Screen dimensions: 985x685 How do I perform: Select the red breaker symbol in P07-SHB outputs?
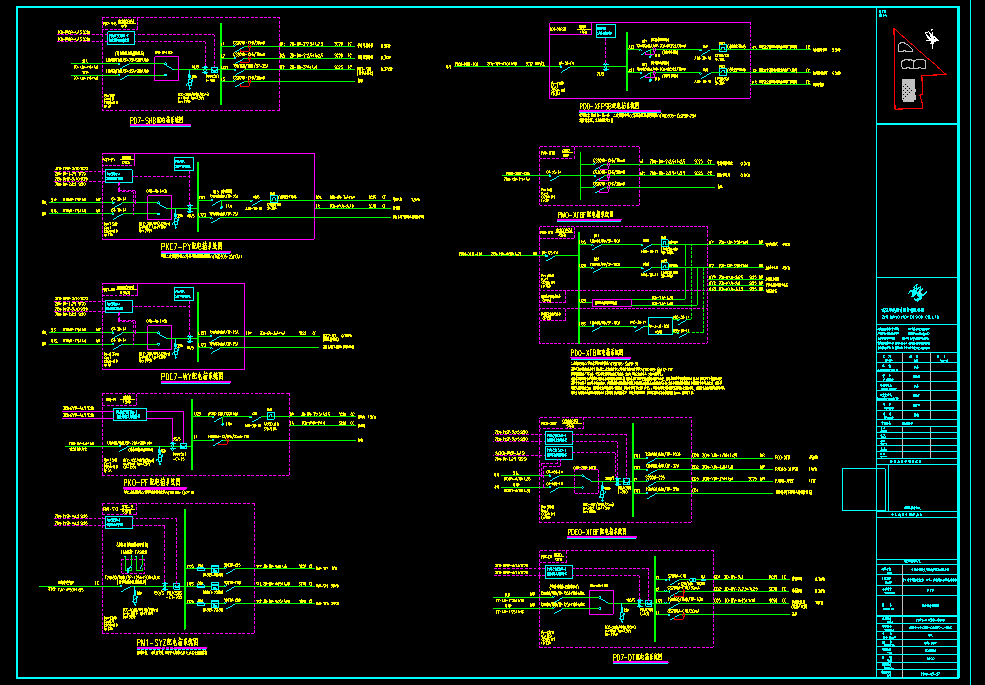click(x=243, y=84)
